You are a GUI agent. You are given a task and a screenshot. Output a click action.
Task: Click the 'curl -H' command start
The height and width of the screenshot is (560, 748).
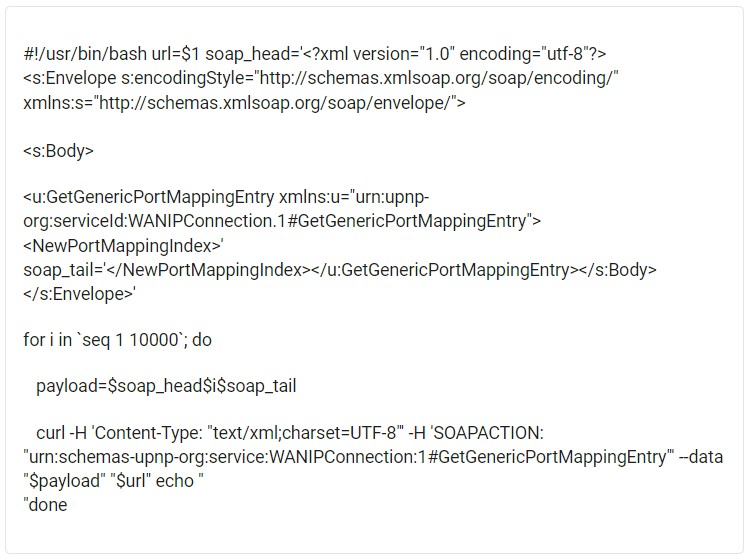pyautogui.click(x=62, y=433)
